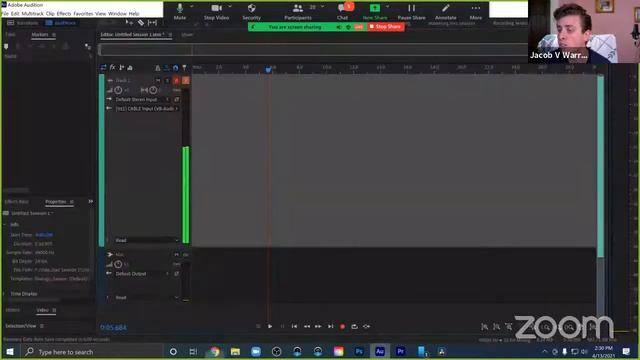
Task: Click the Play button in transport
Action: point(270,327)
